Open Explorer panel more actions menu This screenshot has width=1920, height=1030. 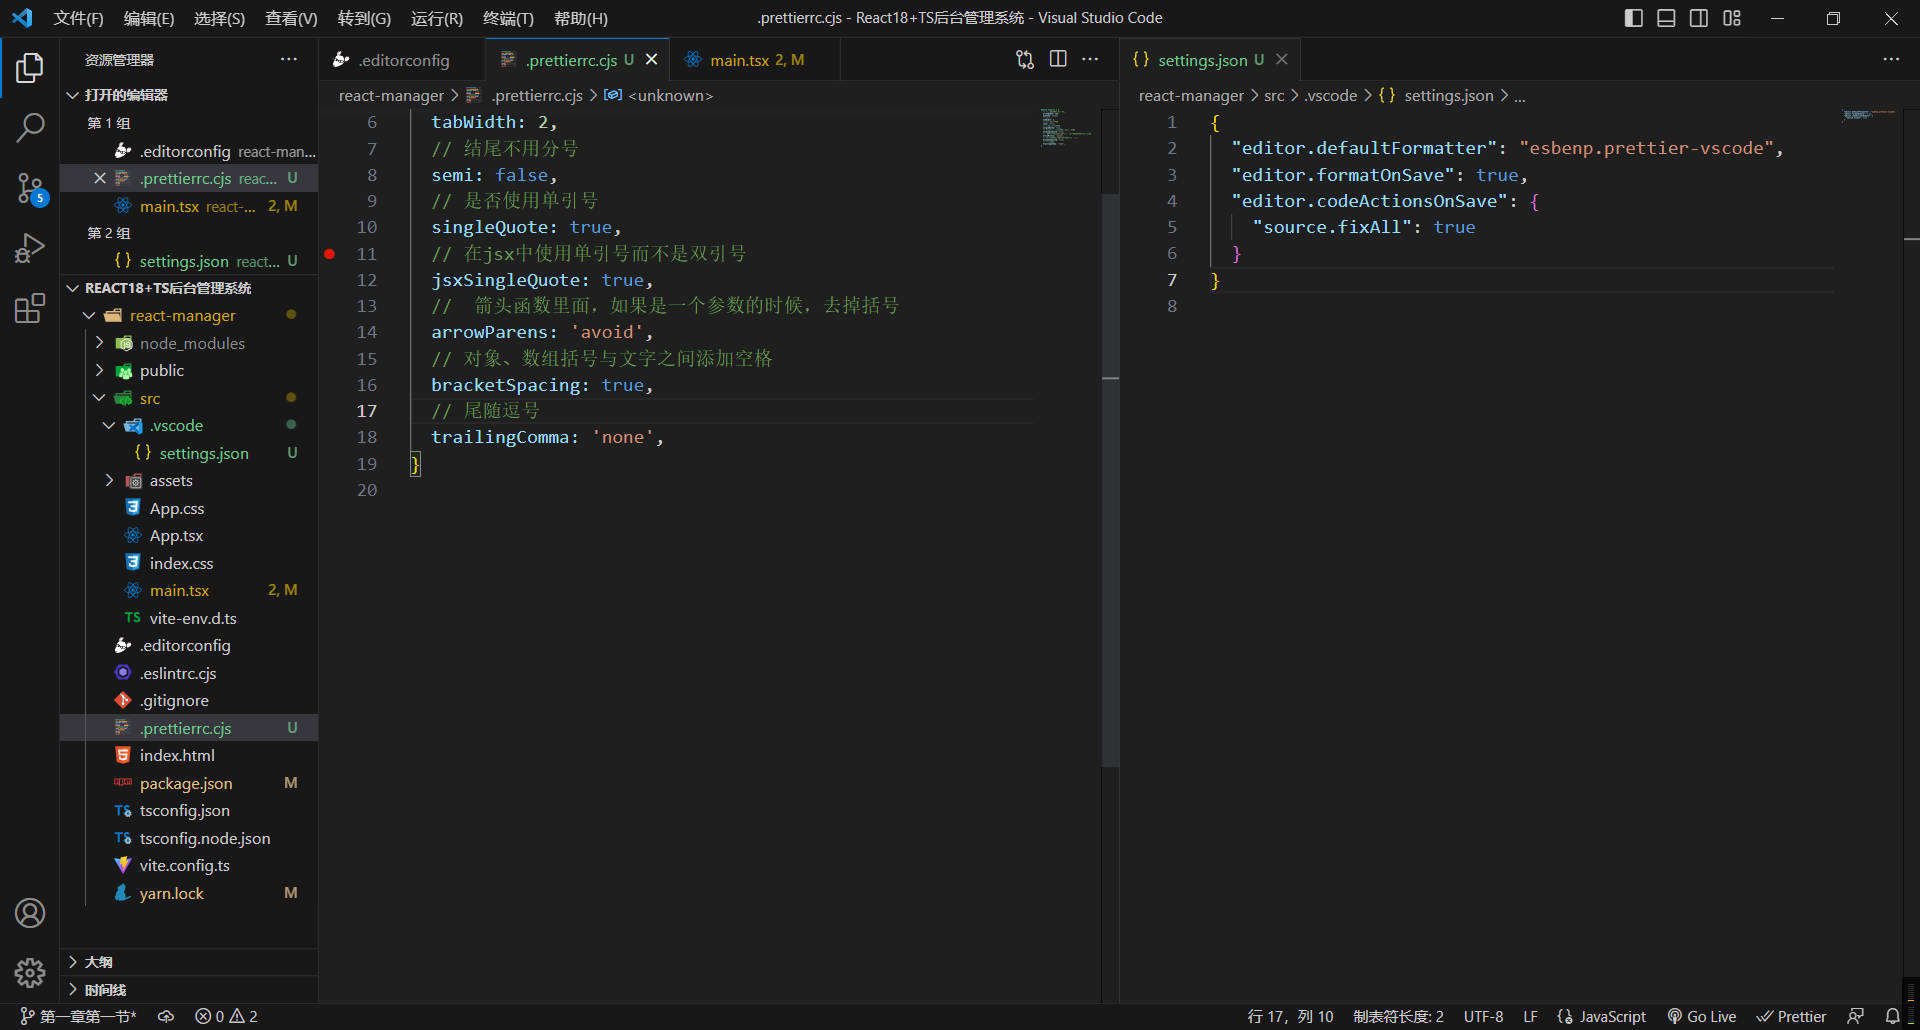289,59
